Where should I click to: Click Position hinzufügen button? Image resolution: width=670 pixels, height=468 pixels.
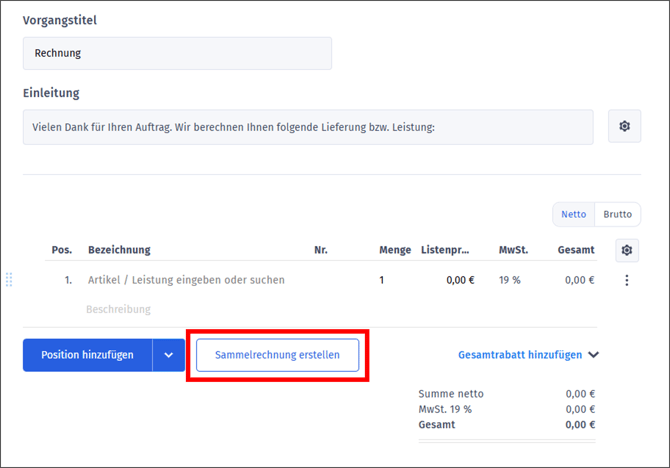(87, 355)
